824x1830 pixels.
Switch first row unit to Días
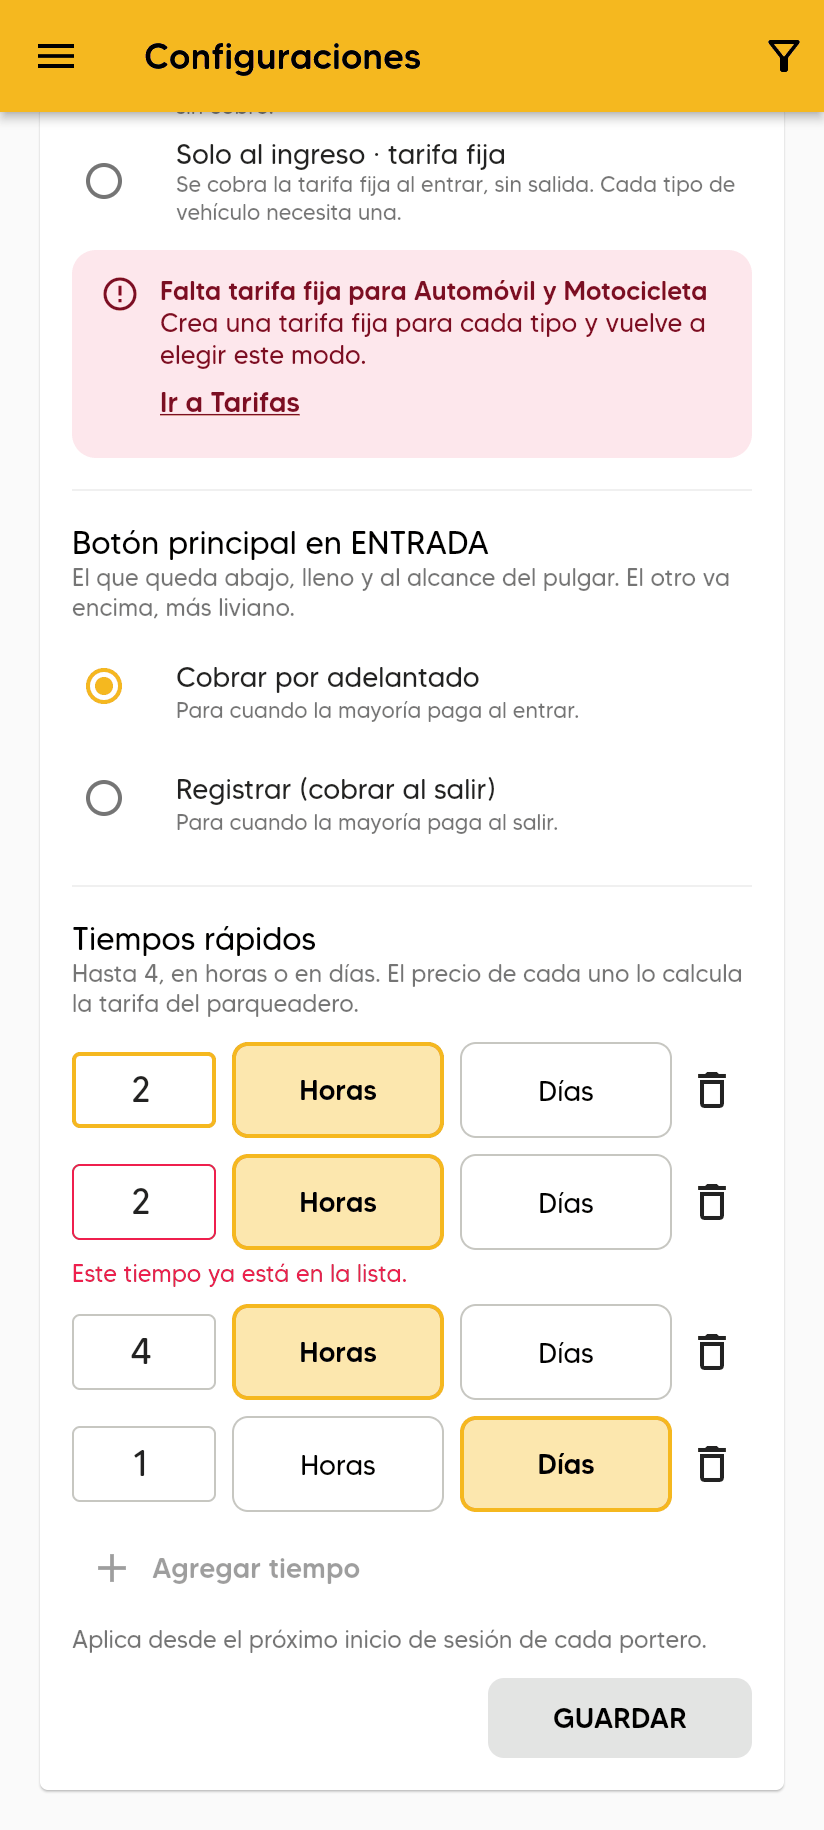tap(566, 1090)
